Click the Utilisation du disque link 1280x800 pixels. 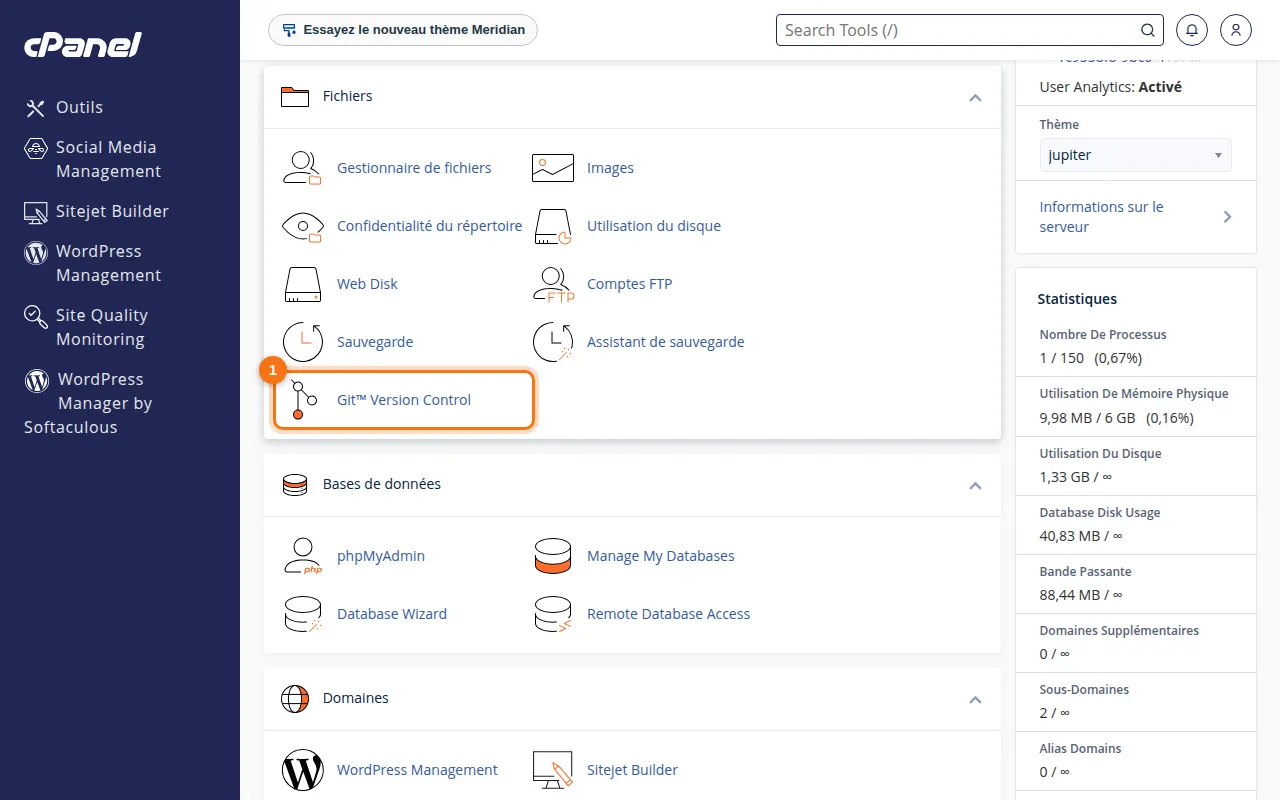(x=654, y=226)
